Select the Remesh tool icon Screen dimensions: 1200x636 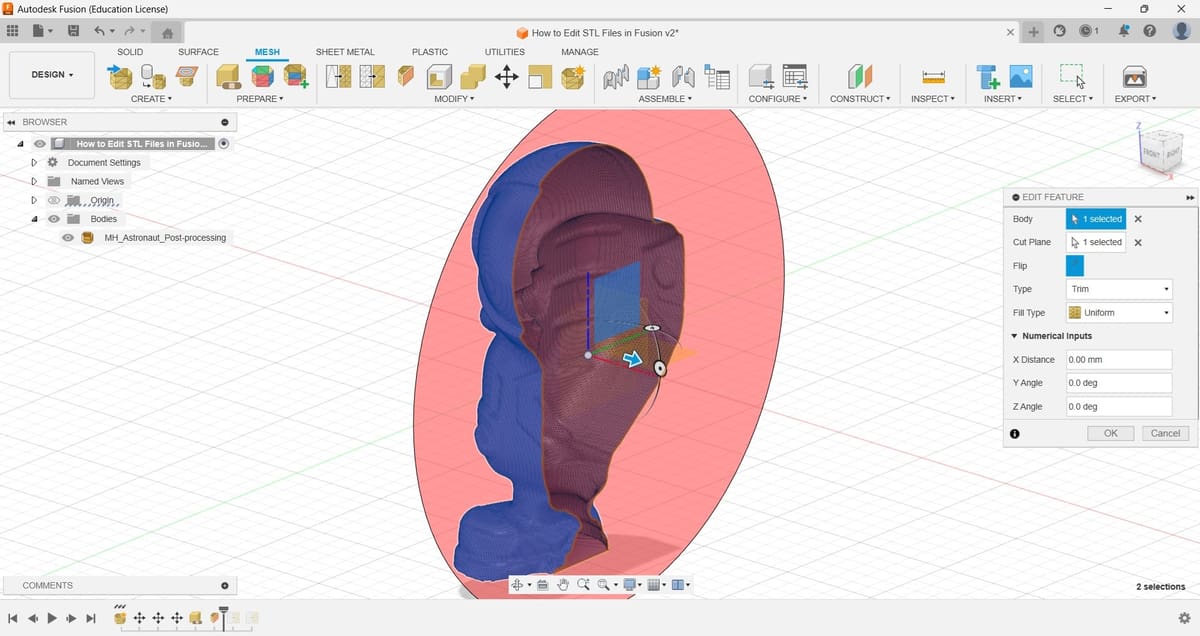coord(339,76)
